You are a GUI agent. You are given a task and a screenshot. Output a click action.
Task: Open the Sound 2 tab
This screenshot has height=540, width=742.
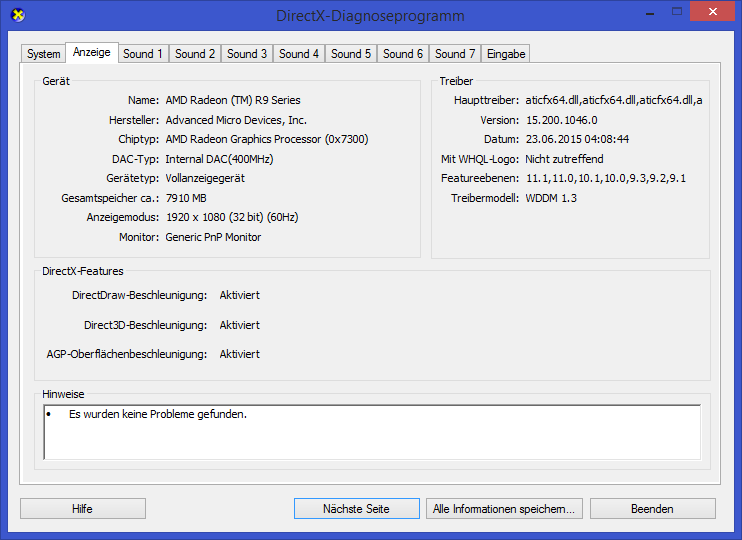tap(195, 54)
